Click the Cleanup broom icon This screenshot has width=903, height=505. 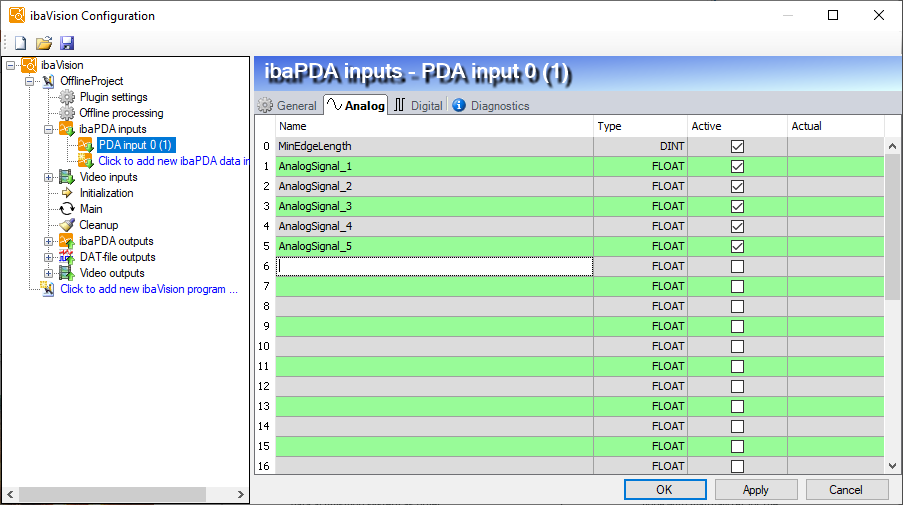pyautogui.click(x=67, y=225)
